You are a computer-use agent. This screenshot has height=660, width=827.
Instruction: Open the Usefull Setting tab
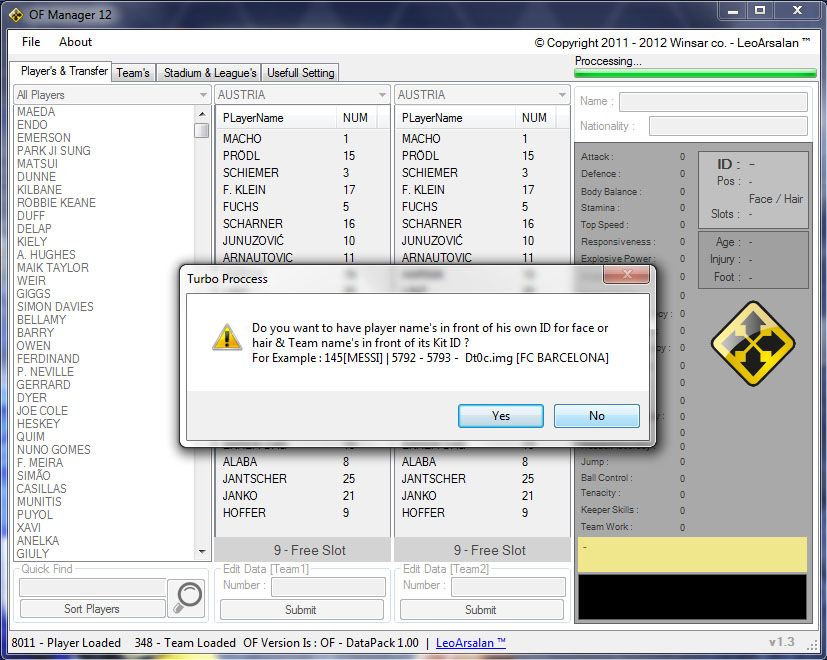click(x=301, y=73)
